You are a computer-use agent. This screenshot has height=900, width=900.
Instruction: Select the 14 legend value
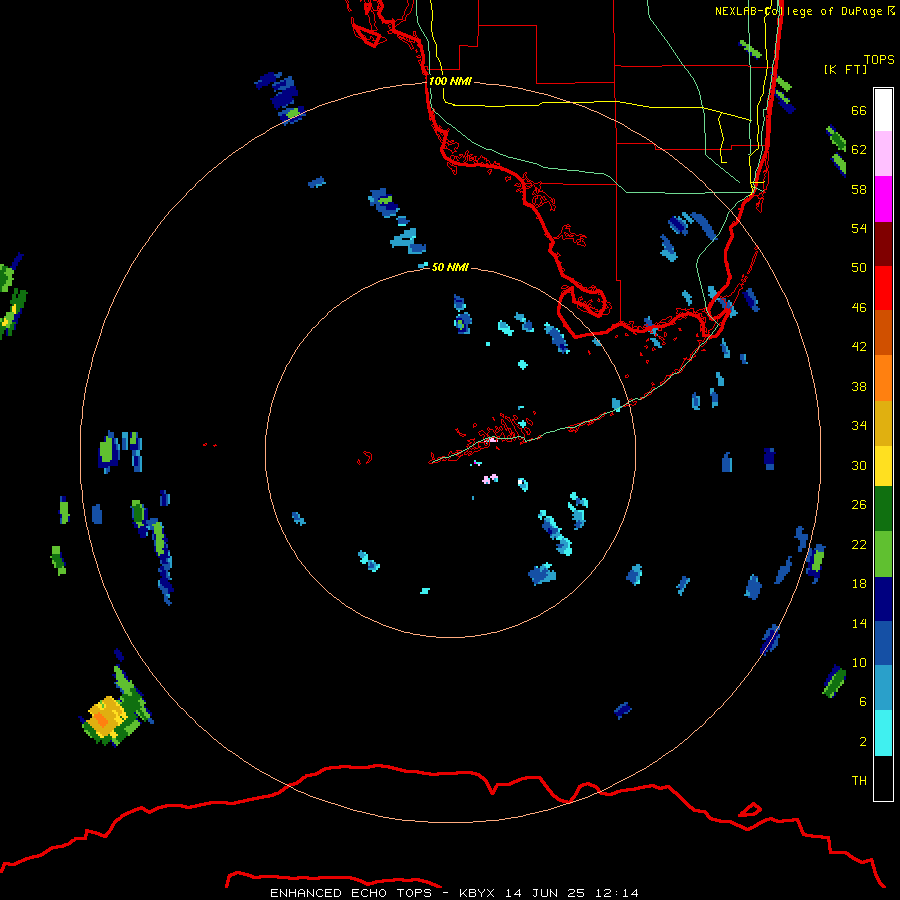pos(859,623)
